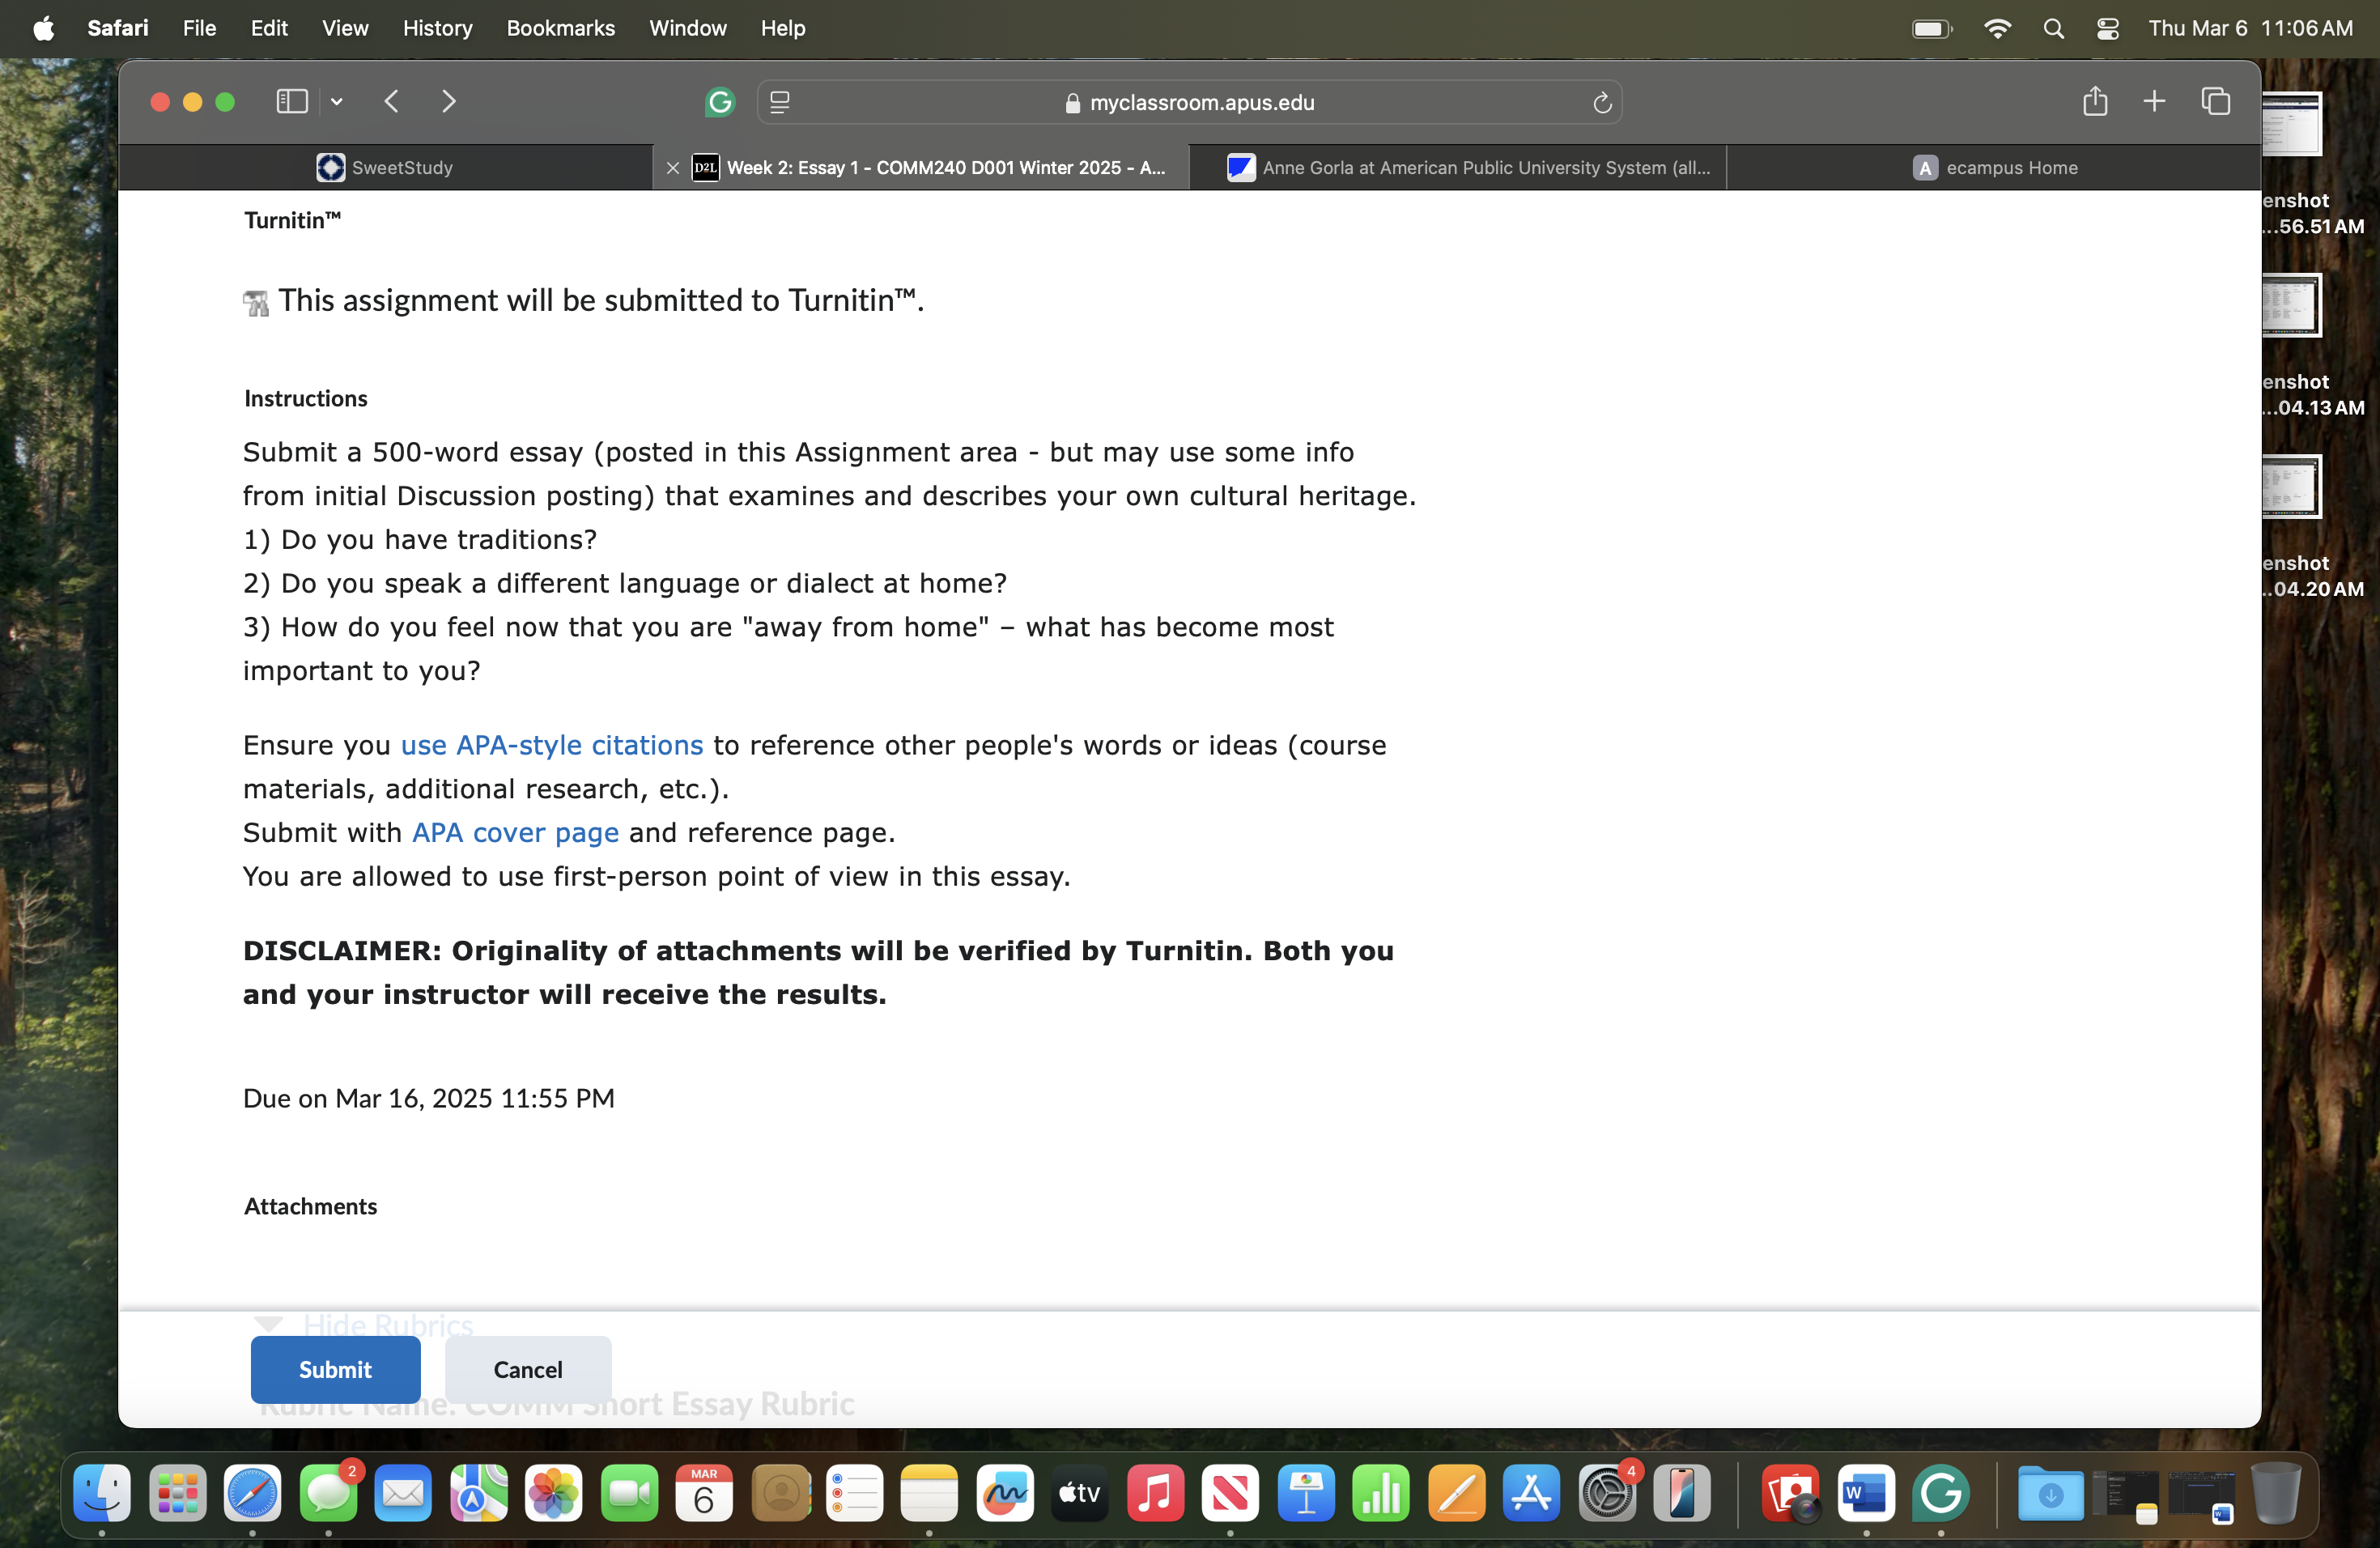Open the Window menu

click(688, 28)
